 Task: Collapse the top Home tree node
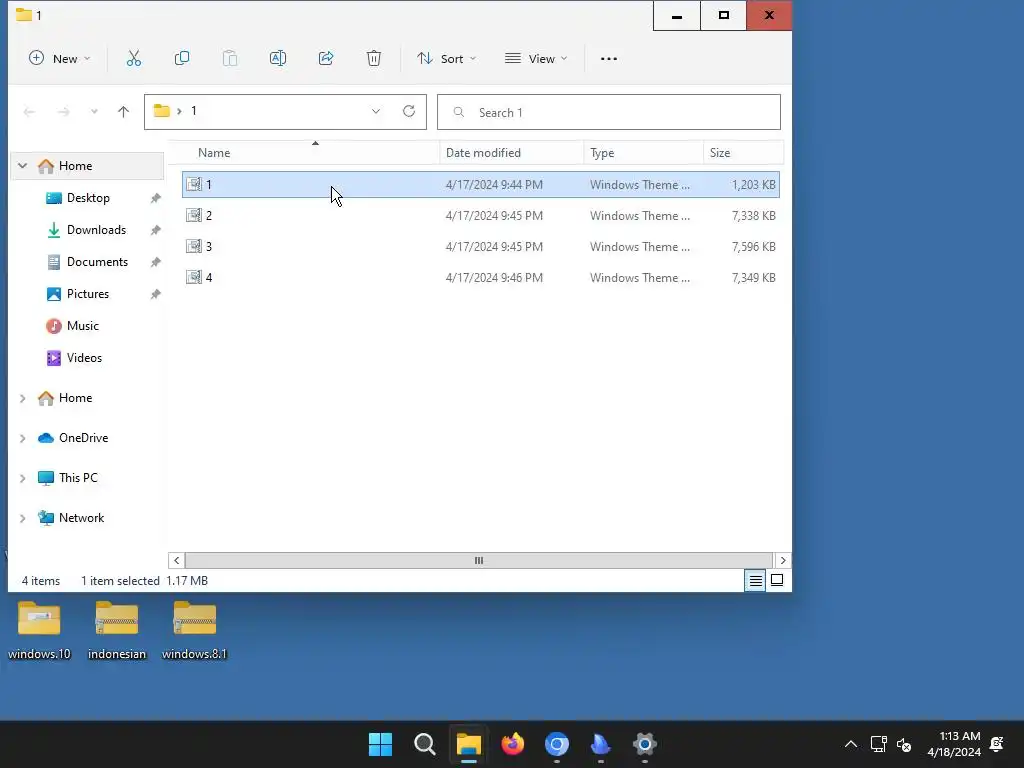point(22,166)
